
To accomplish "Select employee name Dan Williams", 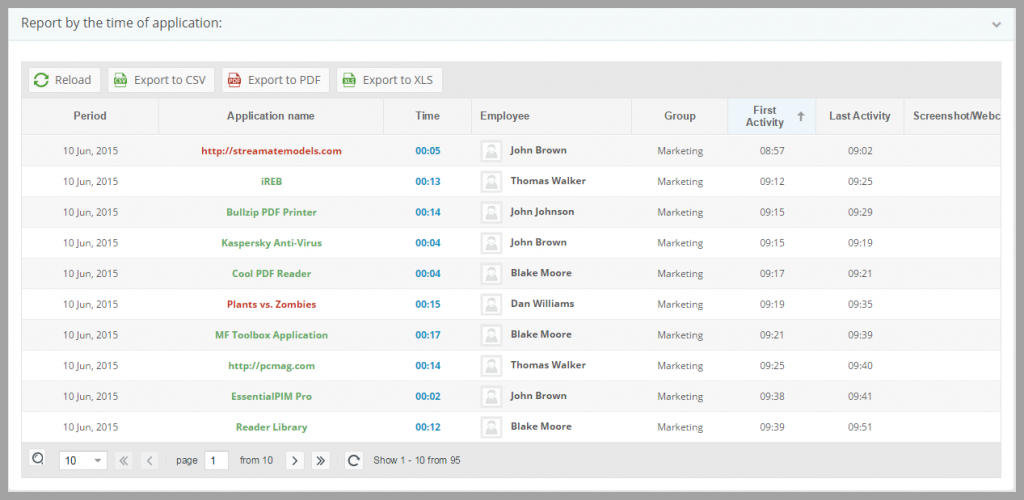I will pyautogui.click(x=542, y=304).
